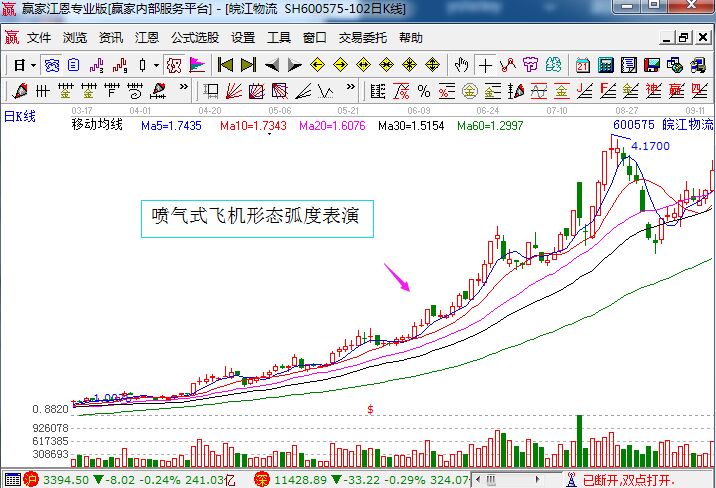Screen dimensions: 716x488
Task: Select the crosshair cursor tool
Action: point(486,65)
